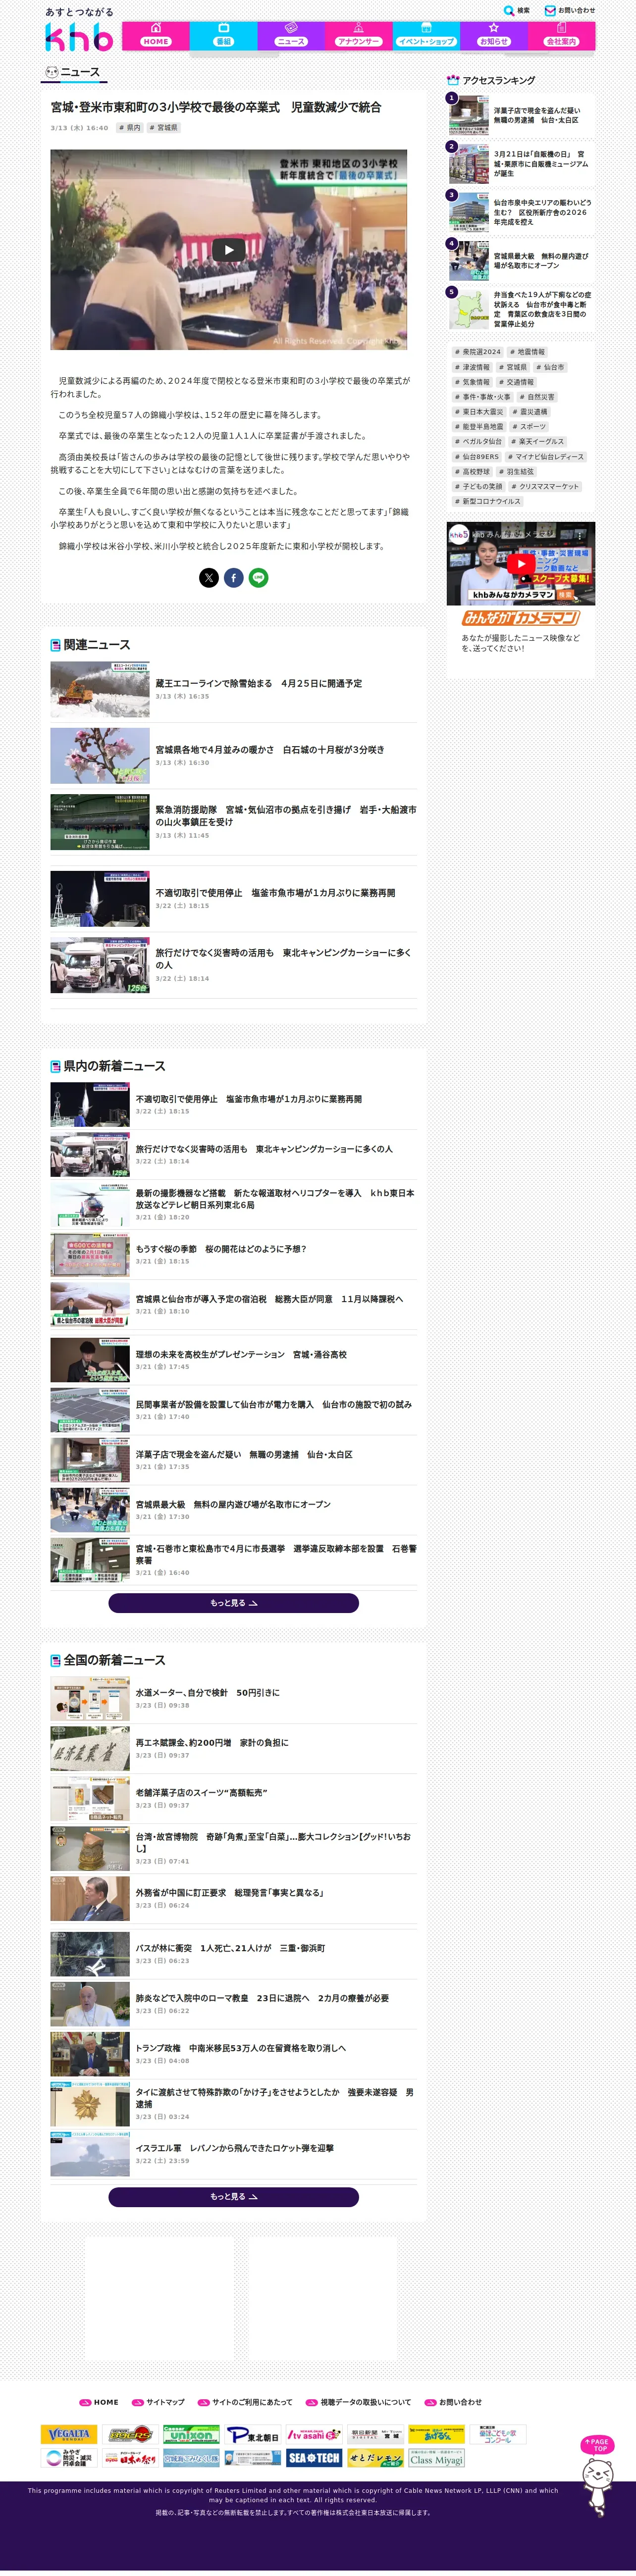The width and height of the screenshot is (636, 2576).
Task: Open 新たな報道取材ヘリコプター article
Action: tap(234, 1204)
